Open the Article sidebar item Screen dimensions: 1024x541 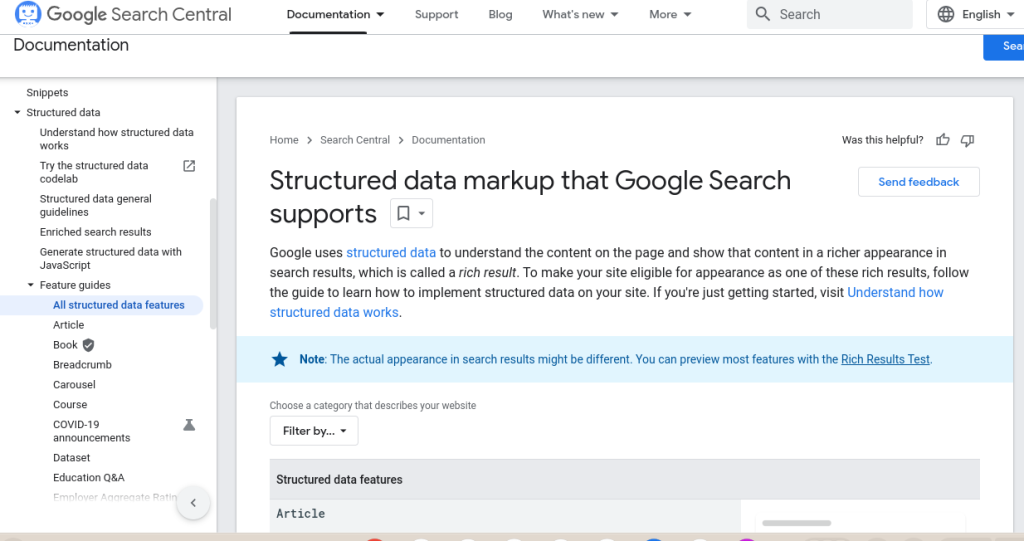[69, 325]
